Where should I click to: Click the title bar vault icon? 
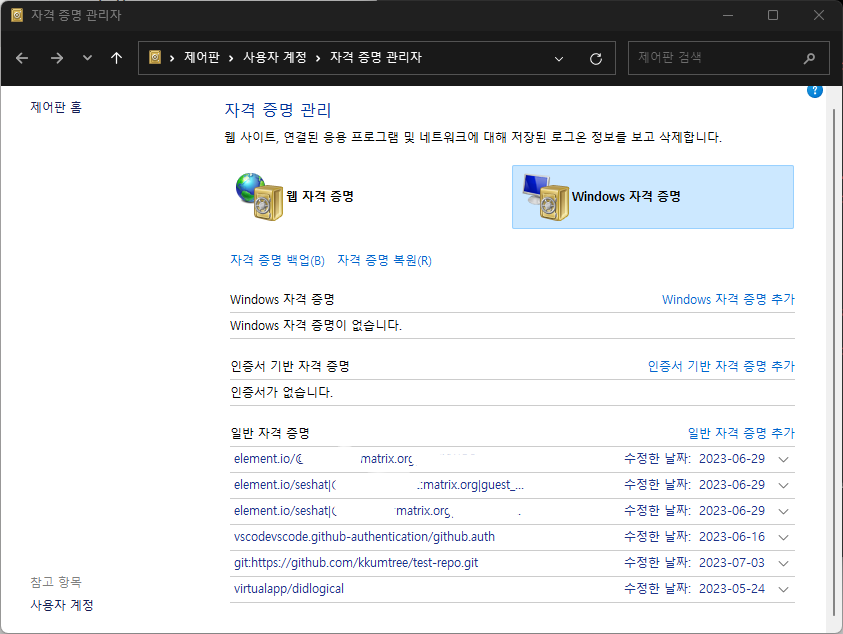17,15
